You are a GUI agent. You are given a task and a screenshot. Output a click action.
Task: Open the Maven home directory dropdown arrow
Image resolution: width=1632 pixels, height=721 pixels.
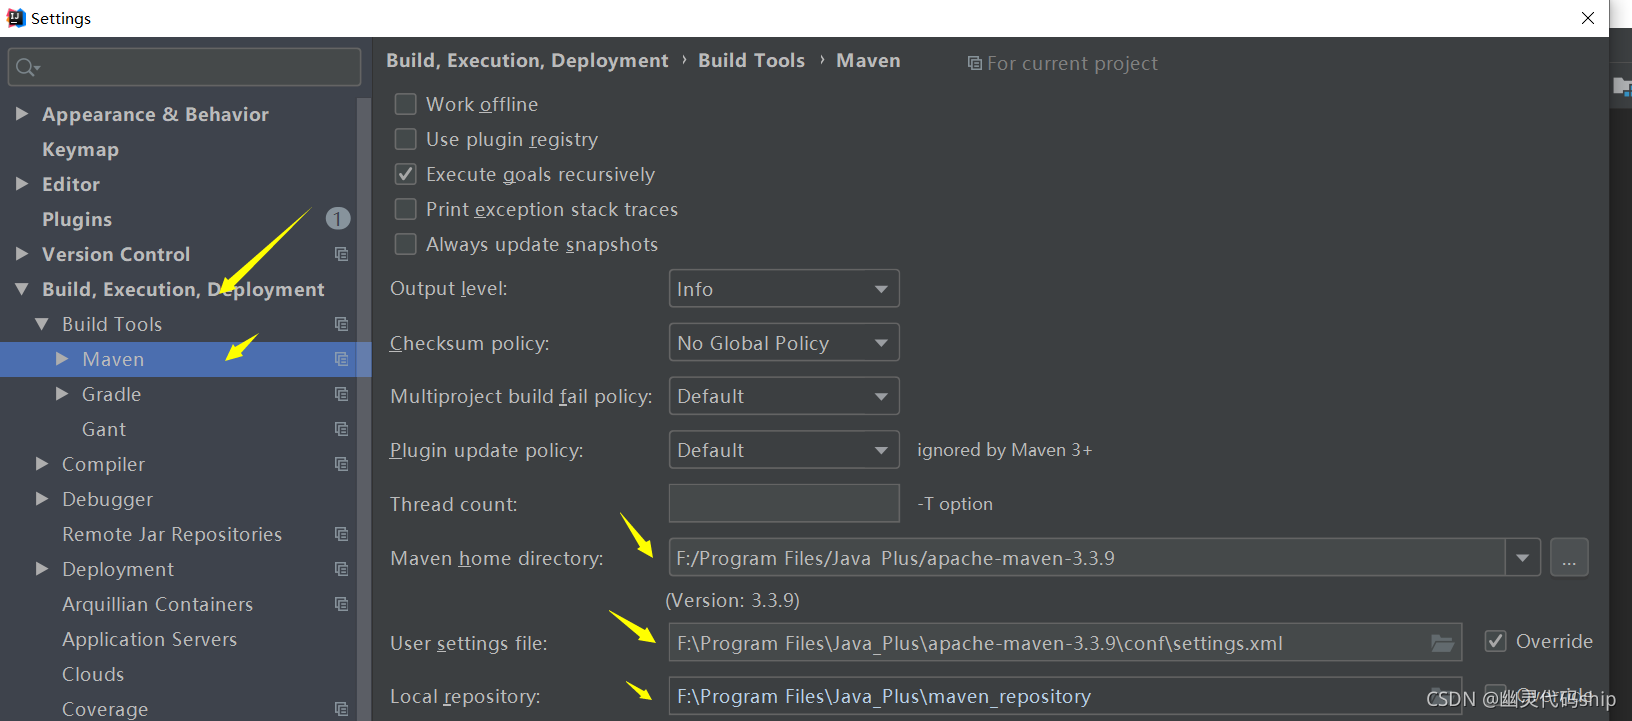pos(1522,558)
